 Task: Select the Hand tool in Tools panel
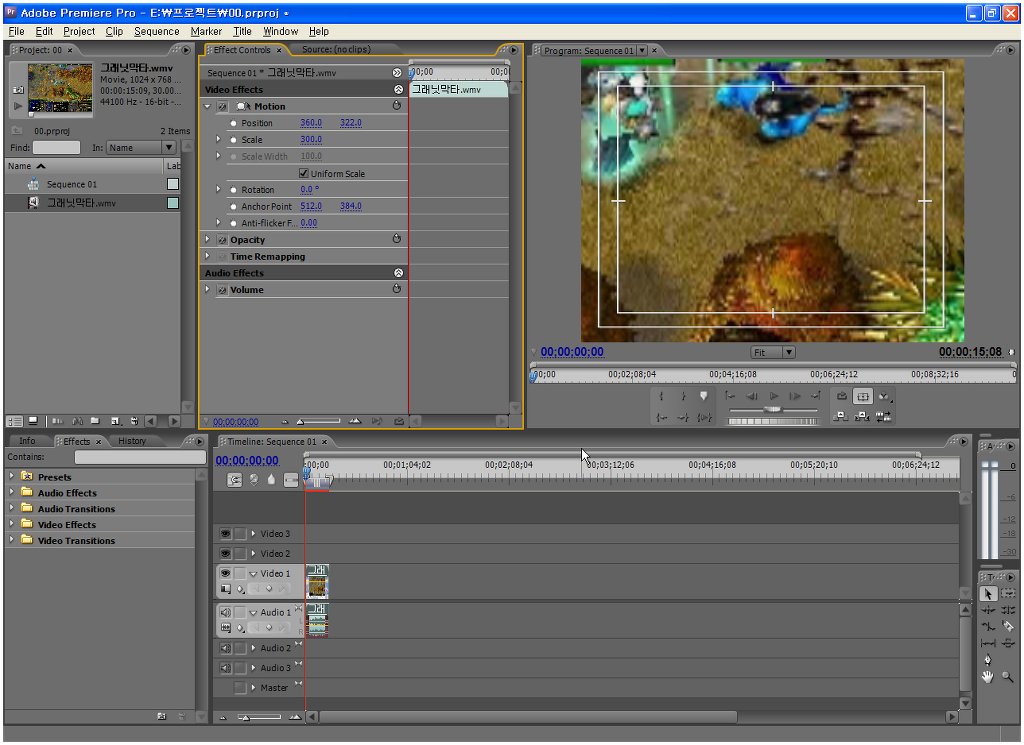point(988,677)
